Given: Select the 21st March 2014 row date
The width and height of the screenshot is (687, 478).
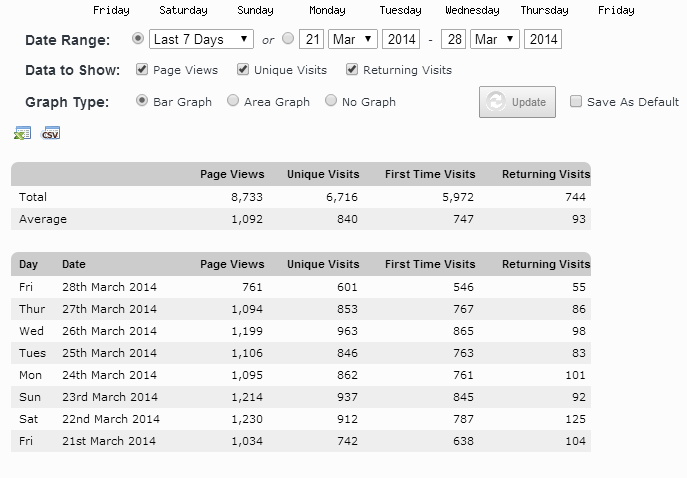Looking at the screenshot, I should pos(109,441).
